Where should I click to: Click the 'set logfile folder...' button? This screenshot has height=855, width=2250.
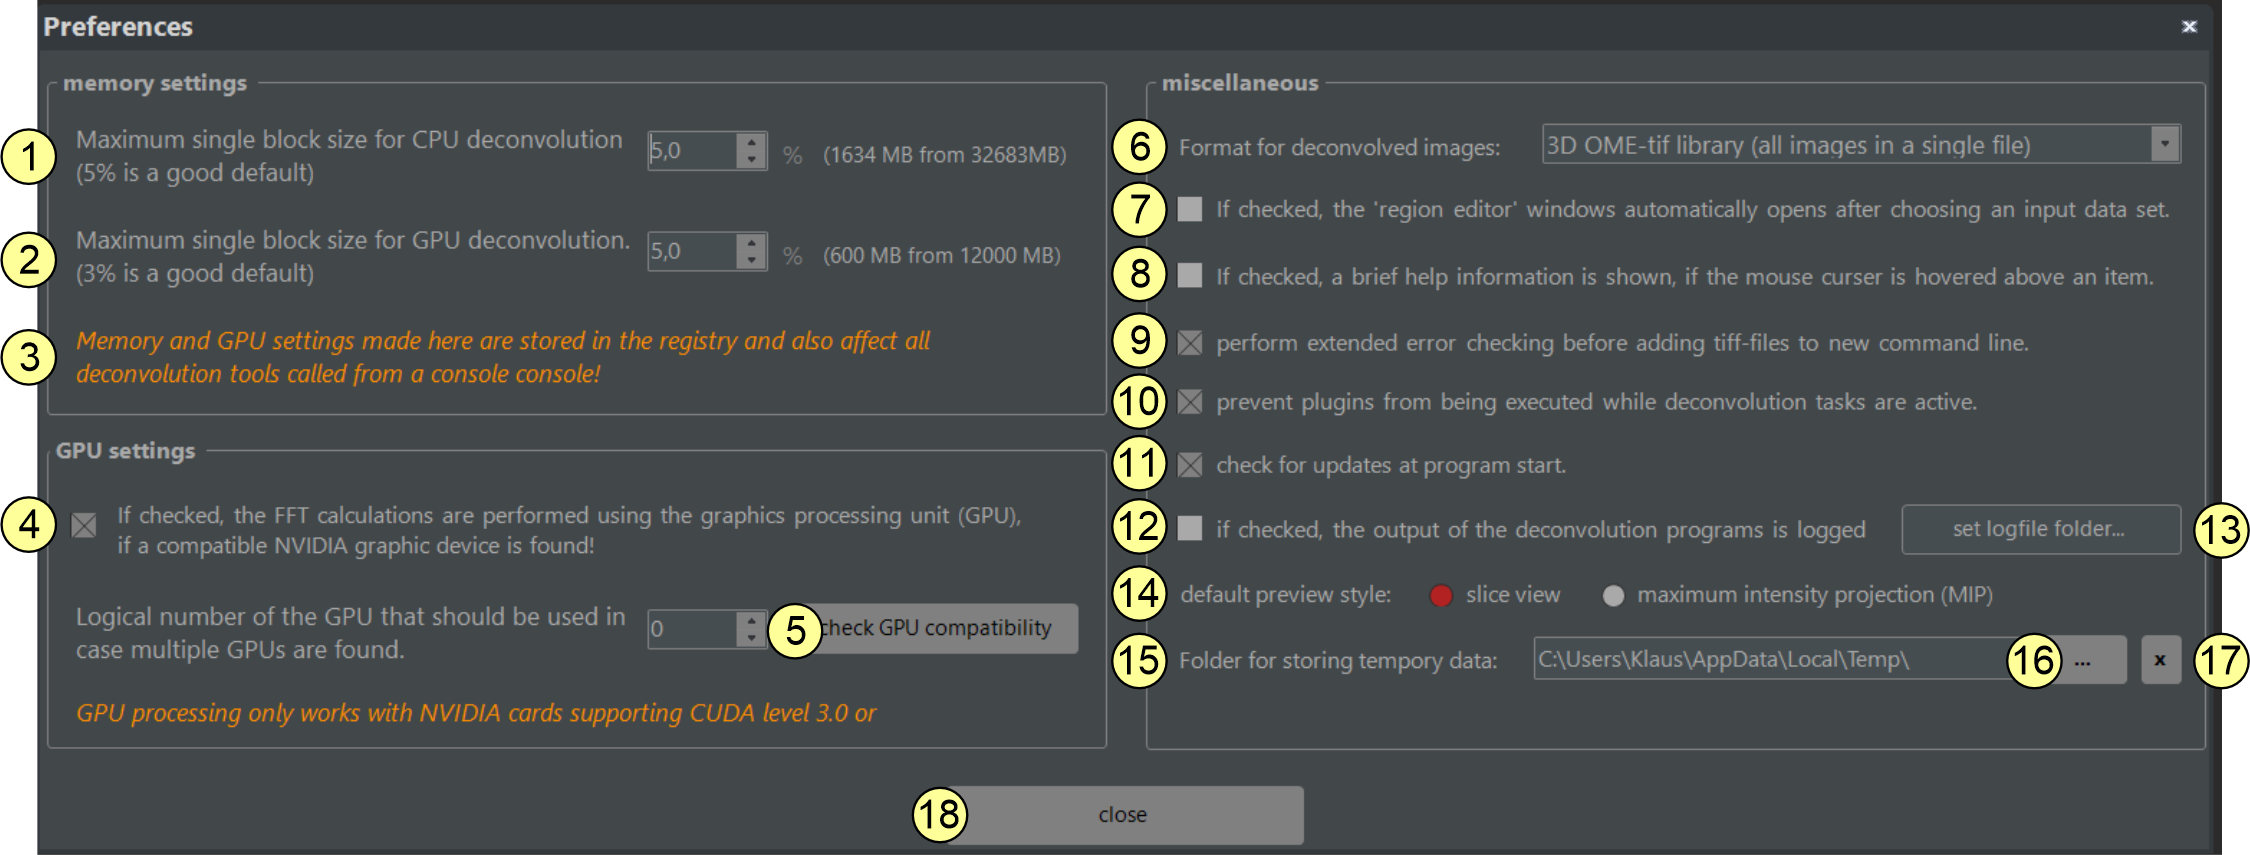click(2040, 529)
